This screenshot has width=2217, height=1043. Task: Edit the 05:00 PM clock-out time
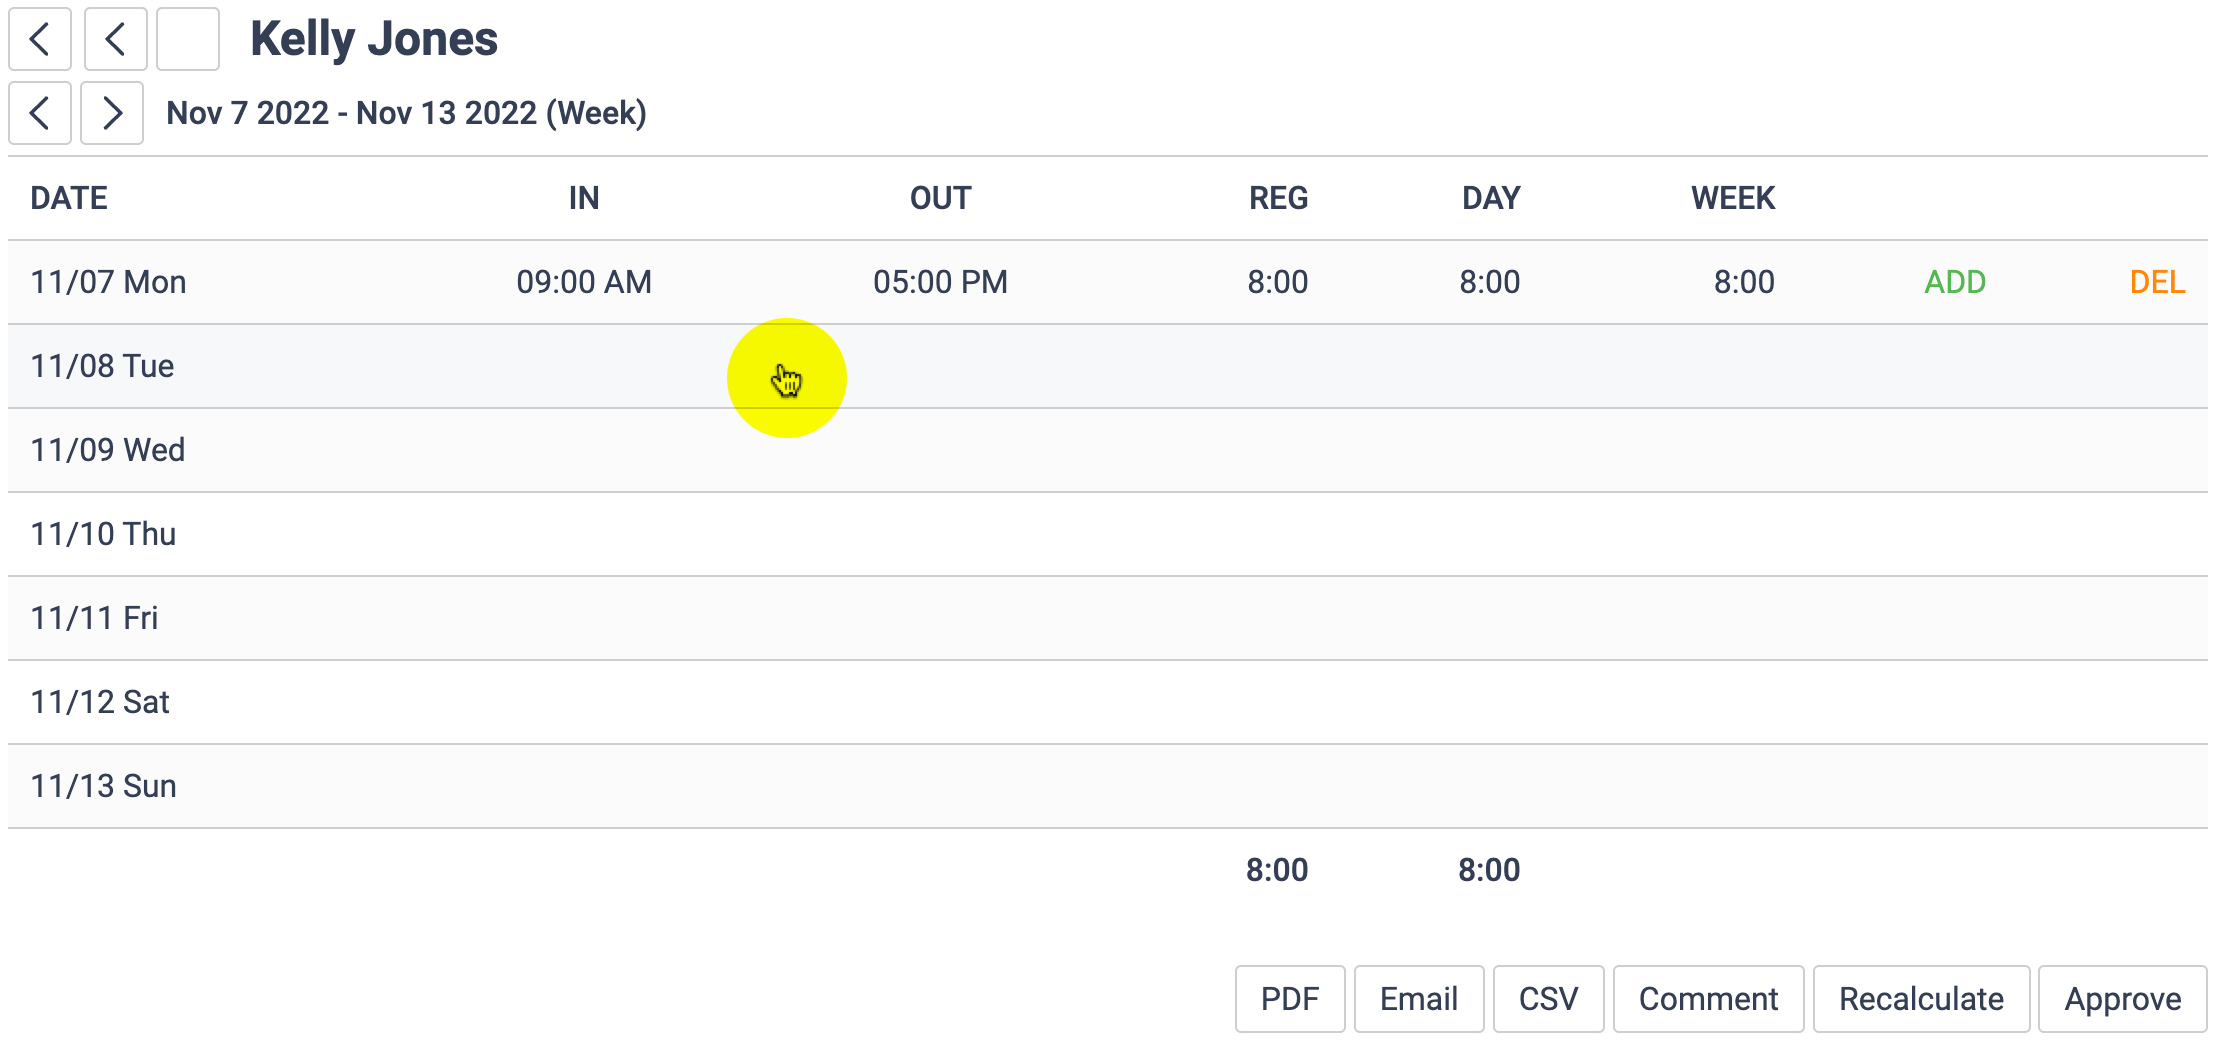[940, 282]
